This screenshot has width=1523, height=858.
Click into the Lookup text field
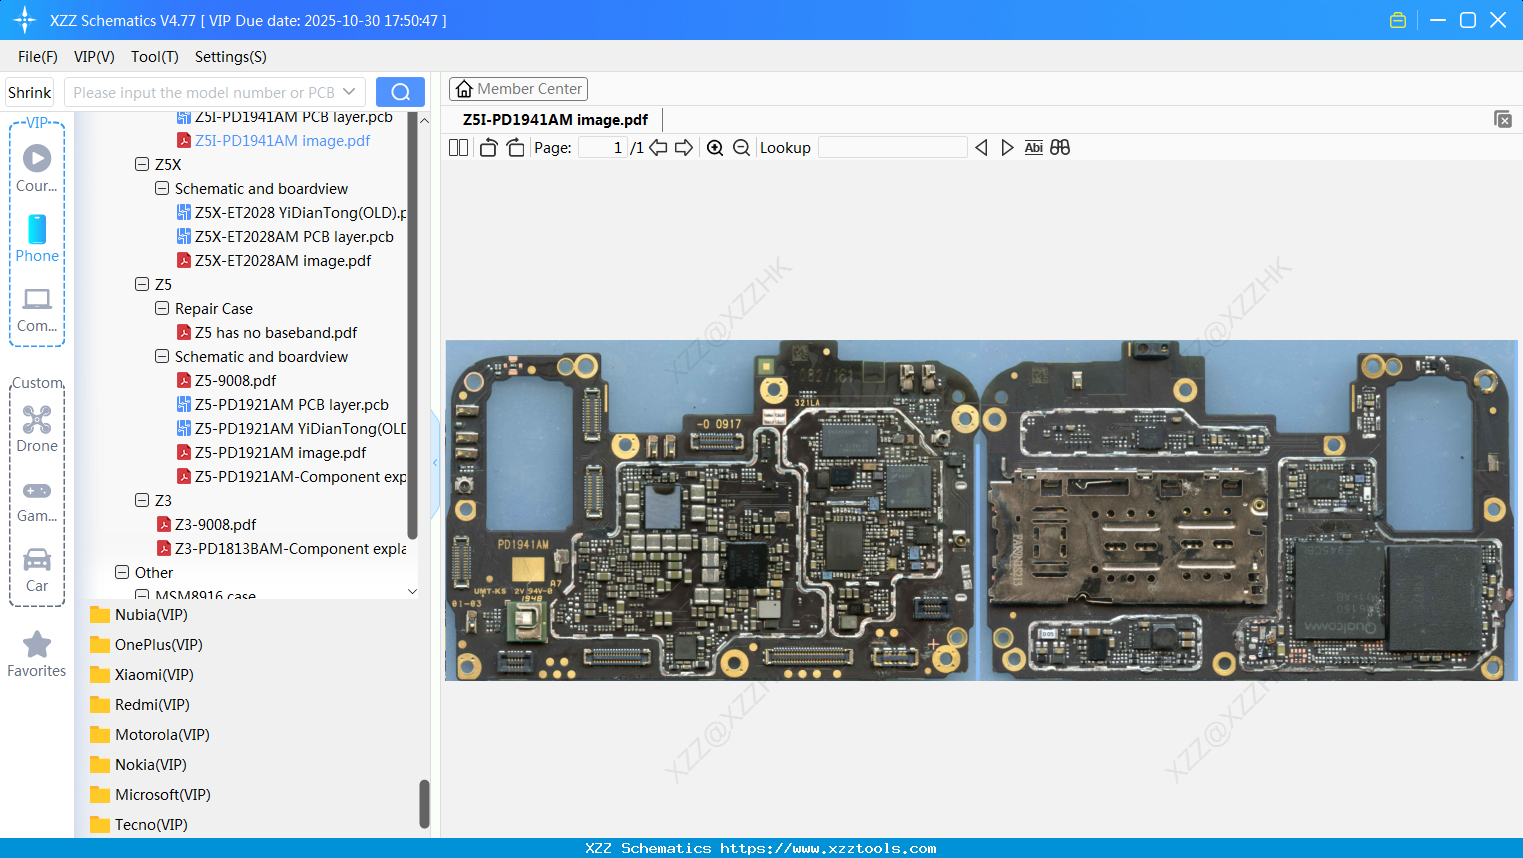tap(892, 148)
